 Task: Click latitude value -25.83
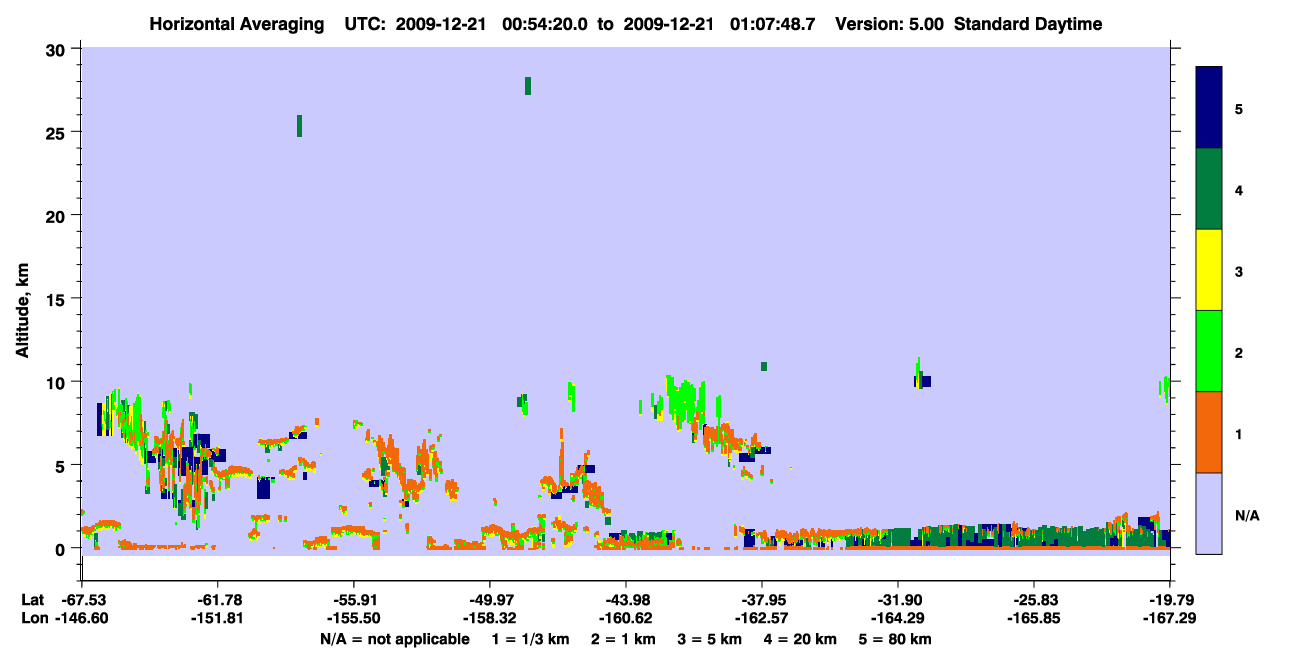point(1034,600)
